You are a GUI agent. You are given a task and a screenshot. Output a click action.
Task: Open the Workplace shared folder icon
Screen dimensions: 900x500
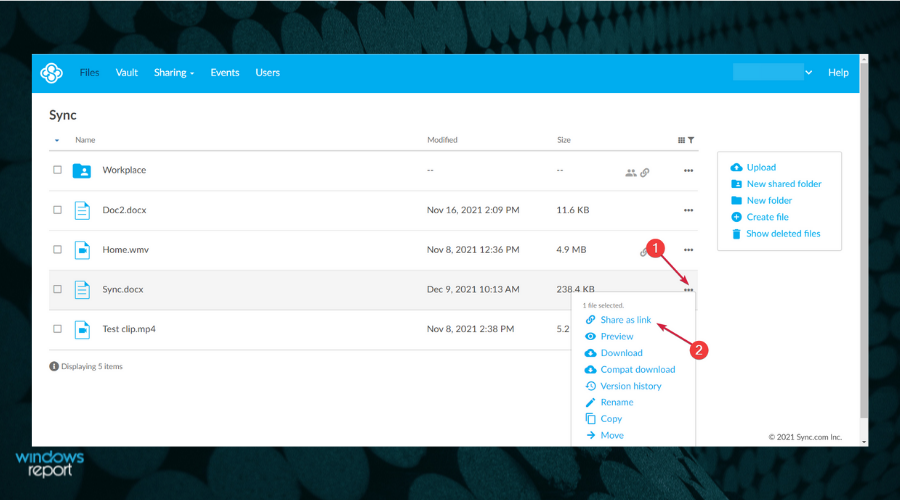(82, 170)
